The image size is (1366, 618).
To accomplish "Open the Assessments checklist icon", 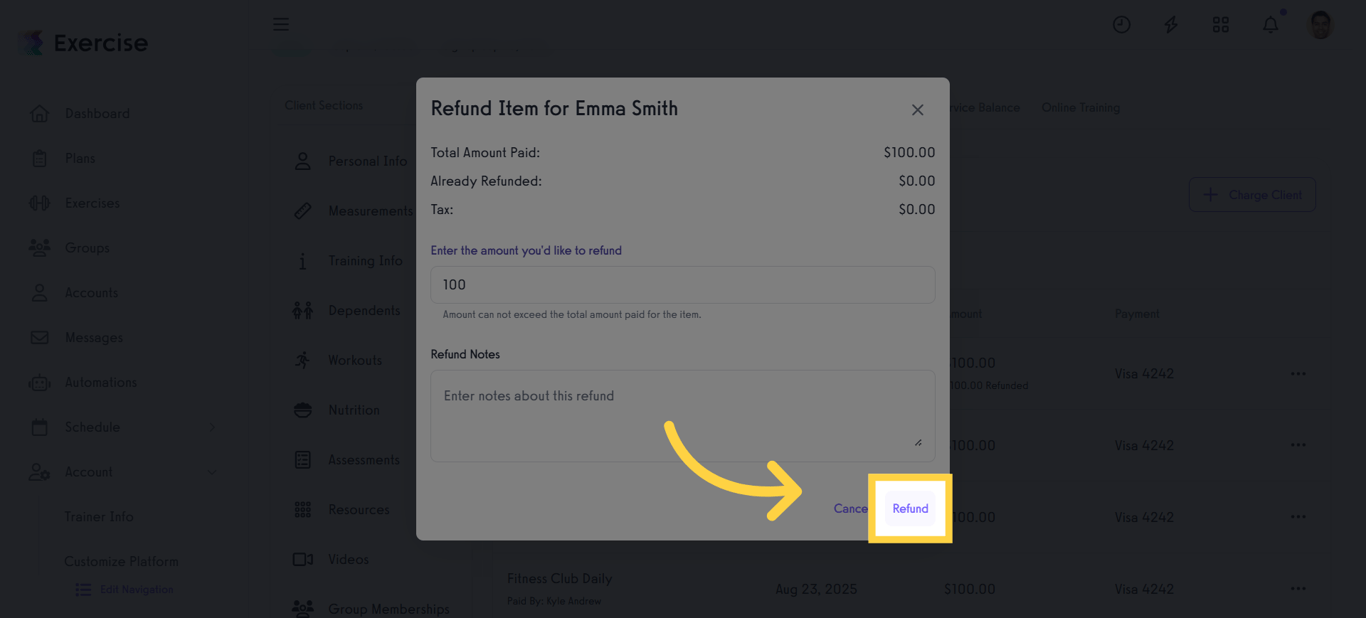I will pos(303,459).
